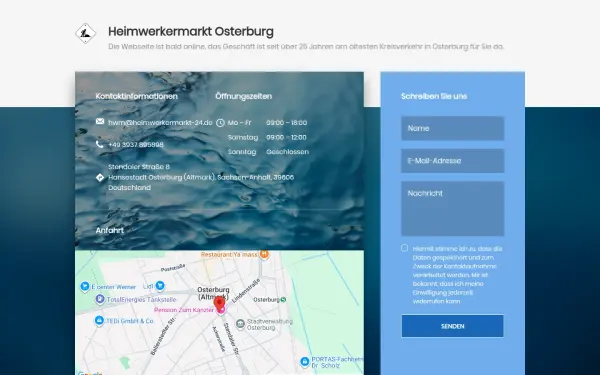This screenshot has height=375, width=600.
Task: Click the directions diamond icon next to address
Action: tap(100, 178)
